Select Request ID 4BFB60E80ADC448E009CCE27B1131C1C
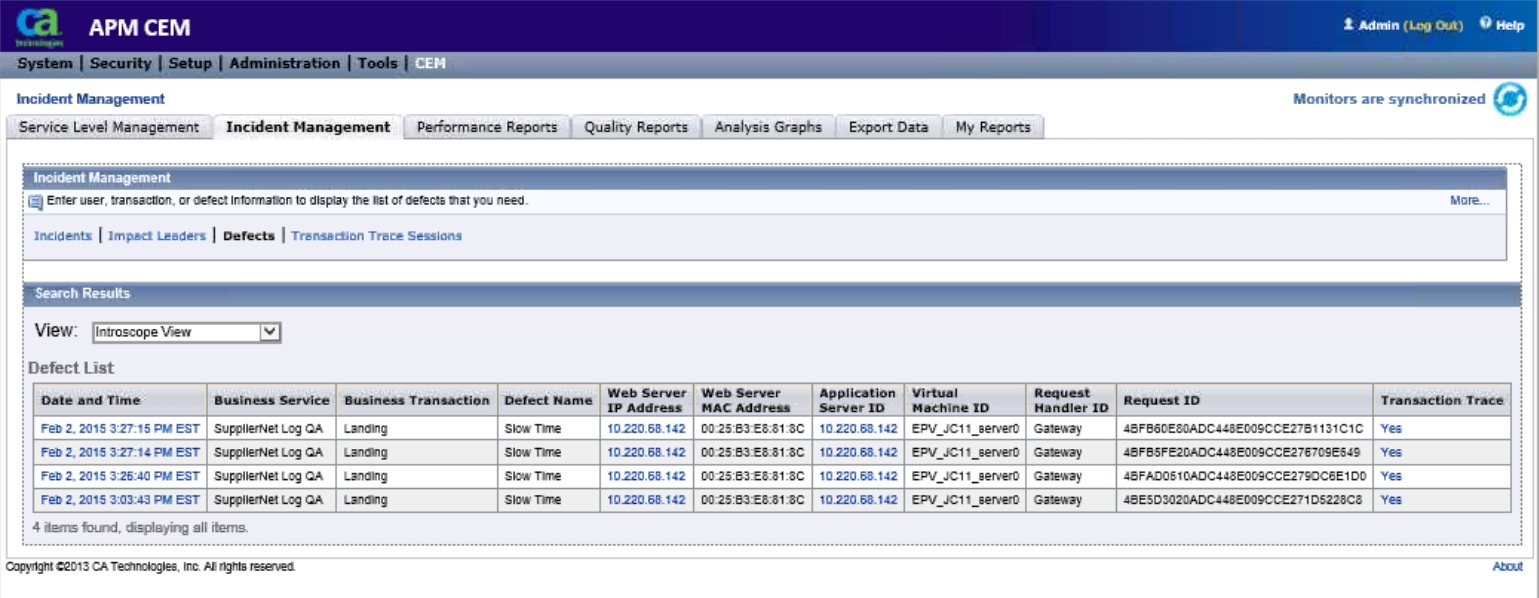This screenshot has width=1539, height=598. click(x=1243, y=428)
